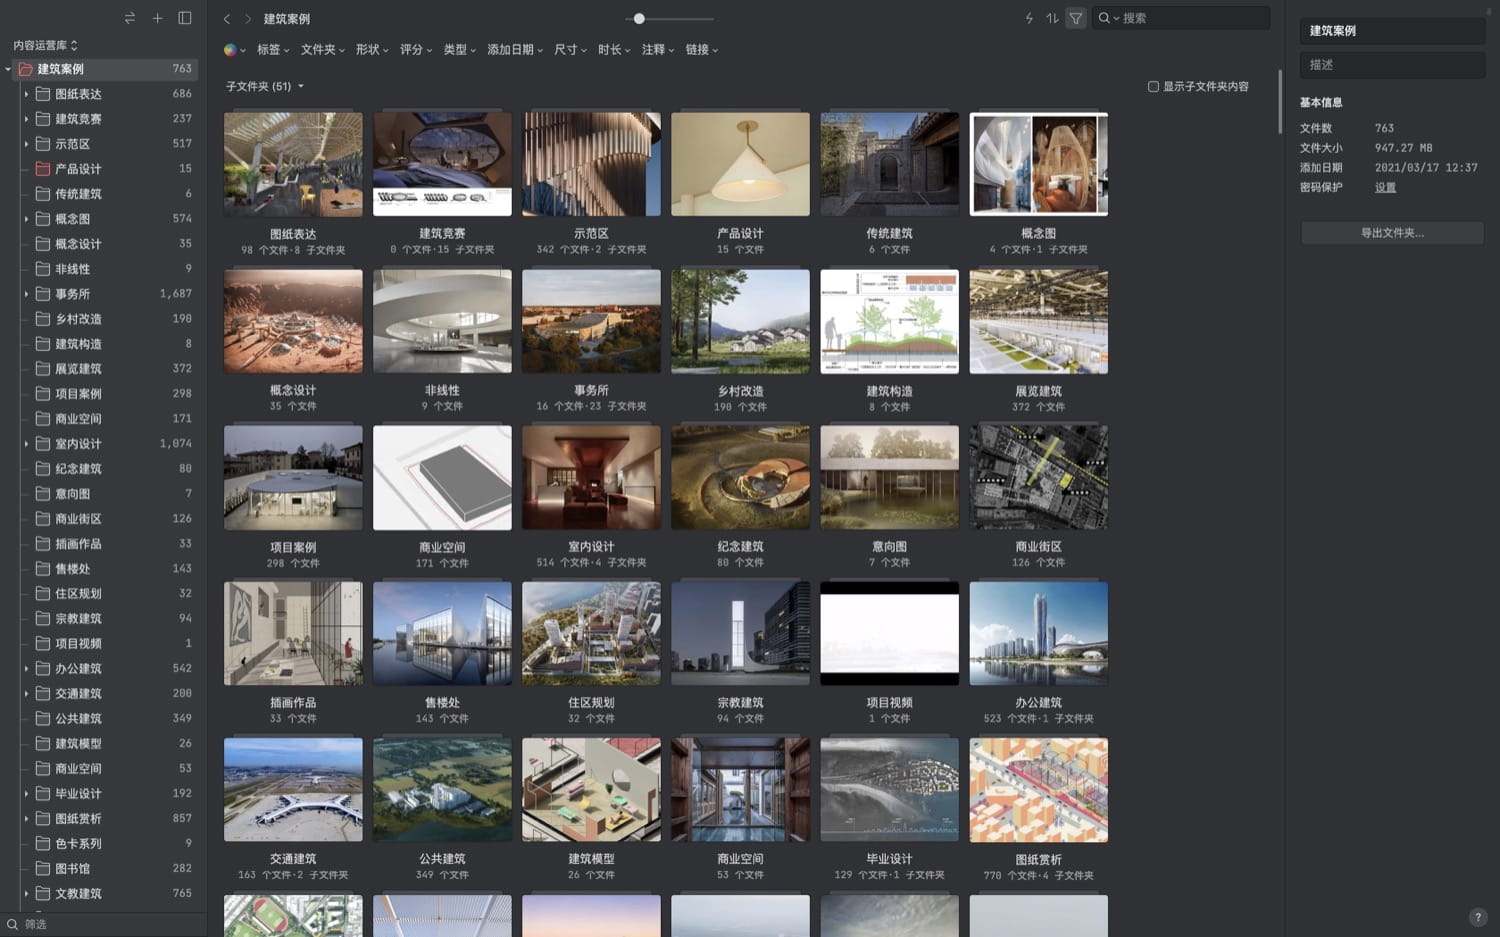Open the help question mark icon
The width and height of the screenshot is (1500, 937).
[x=1477, y=917]
